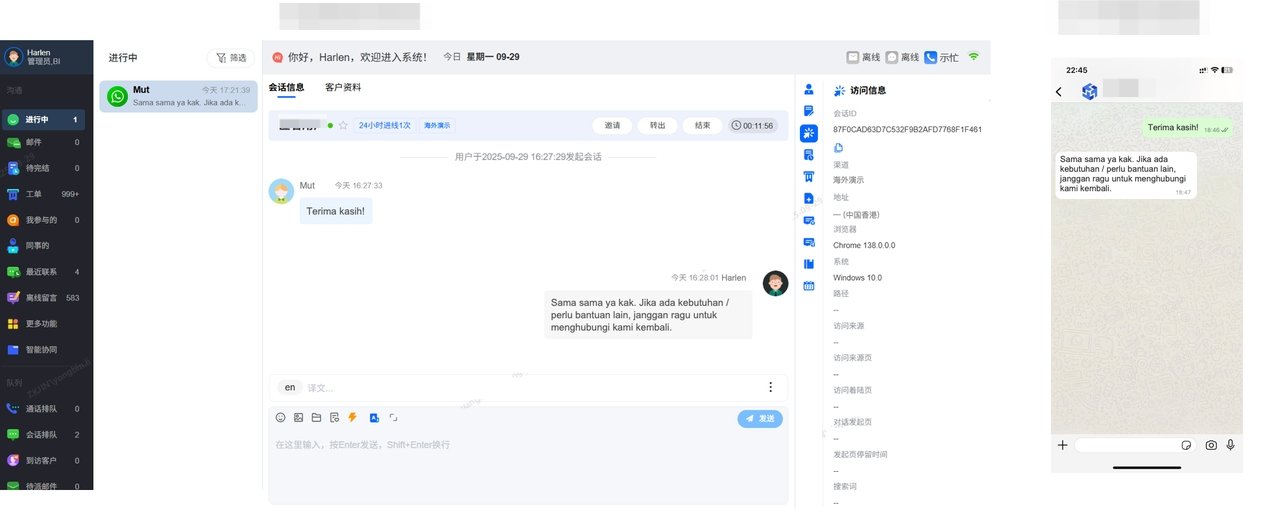Image resolution: width=1280 pixels, height=525 pixels.
Task: Toggle the email channel 离线 status
Action: 863,58
